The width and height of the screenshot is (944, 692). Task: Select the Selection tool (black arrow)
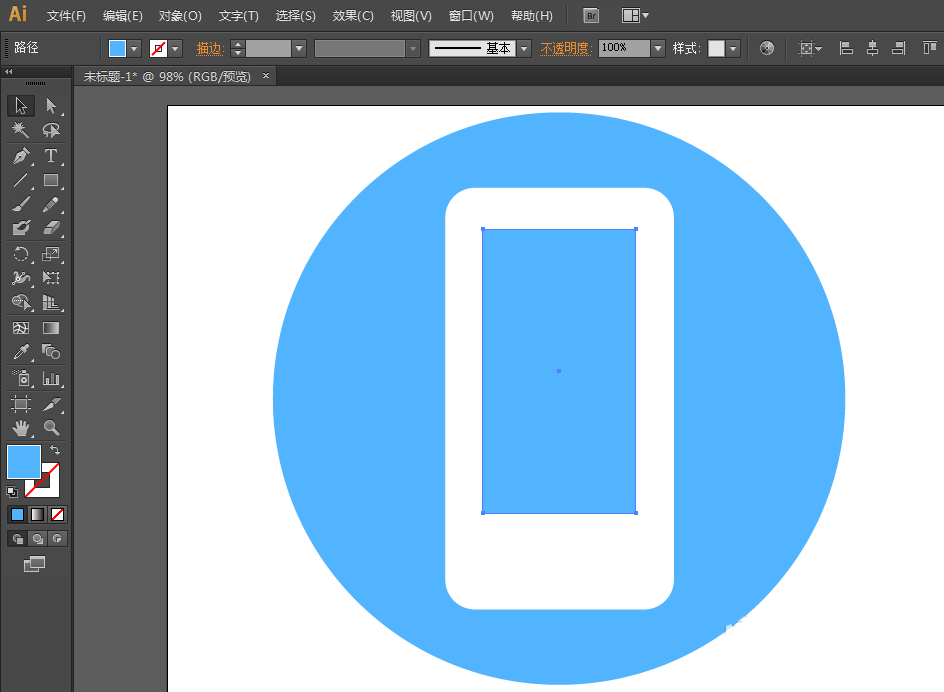(21, 106)
